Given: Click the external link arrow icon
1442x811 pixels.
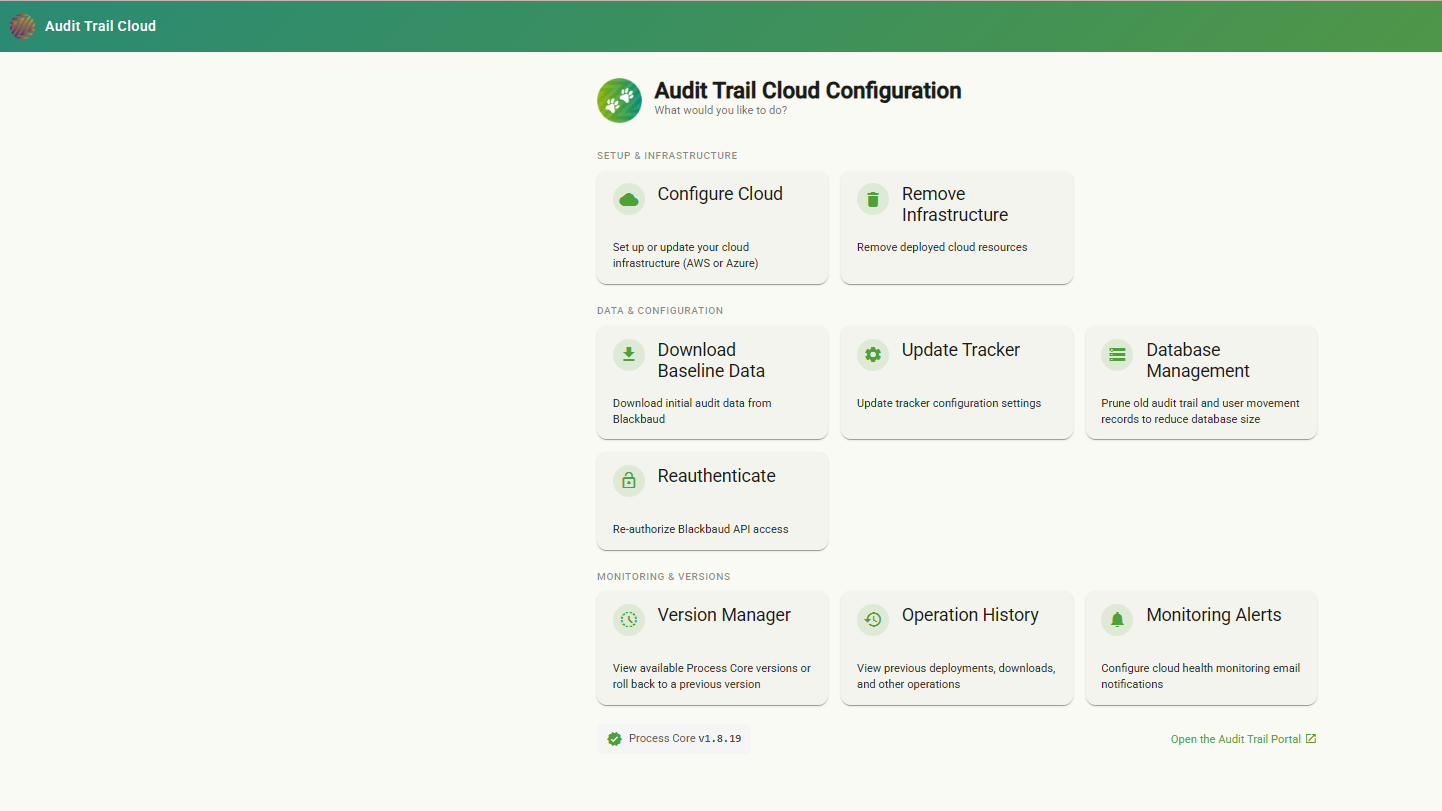Looking at the screenshot, I should [1311, 739].
